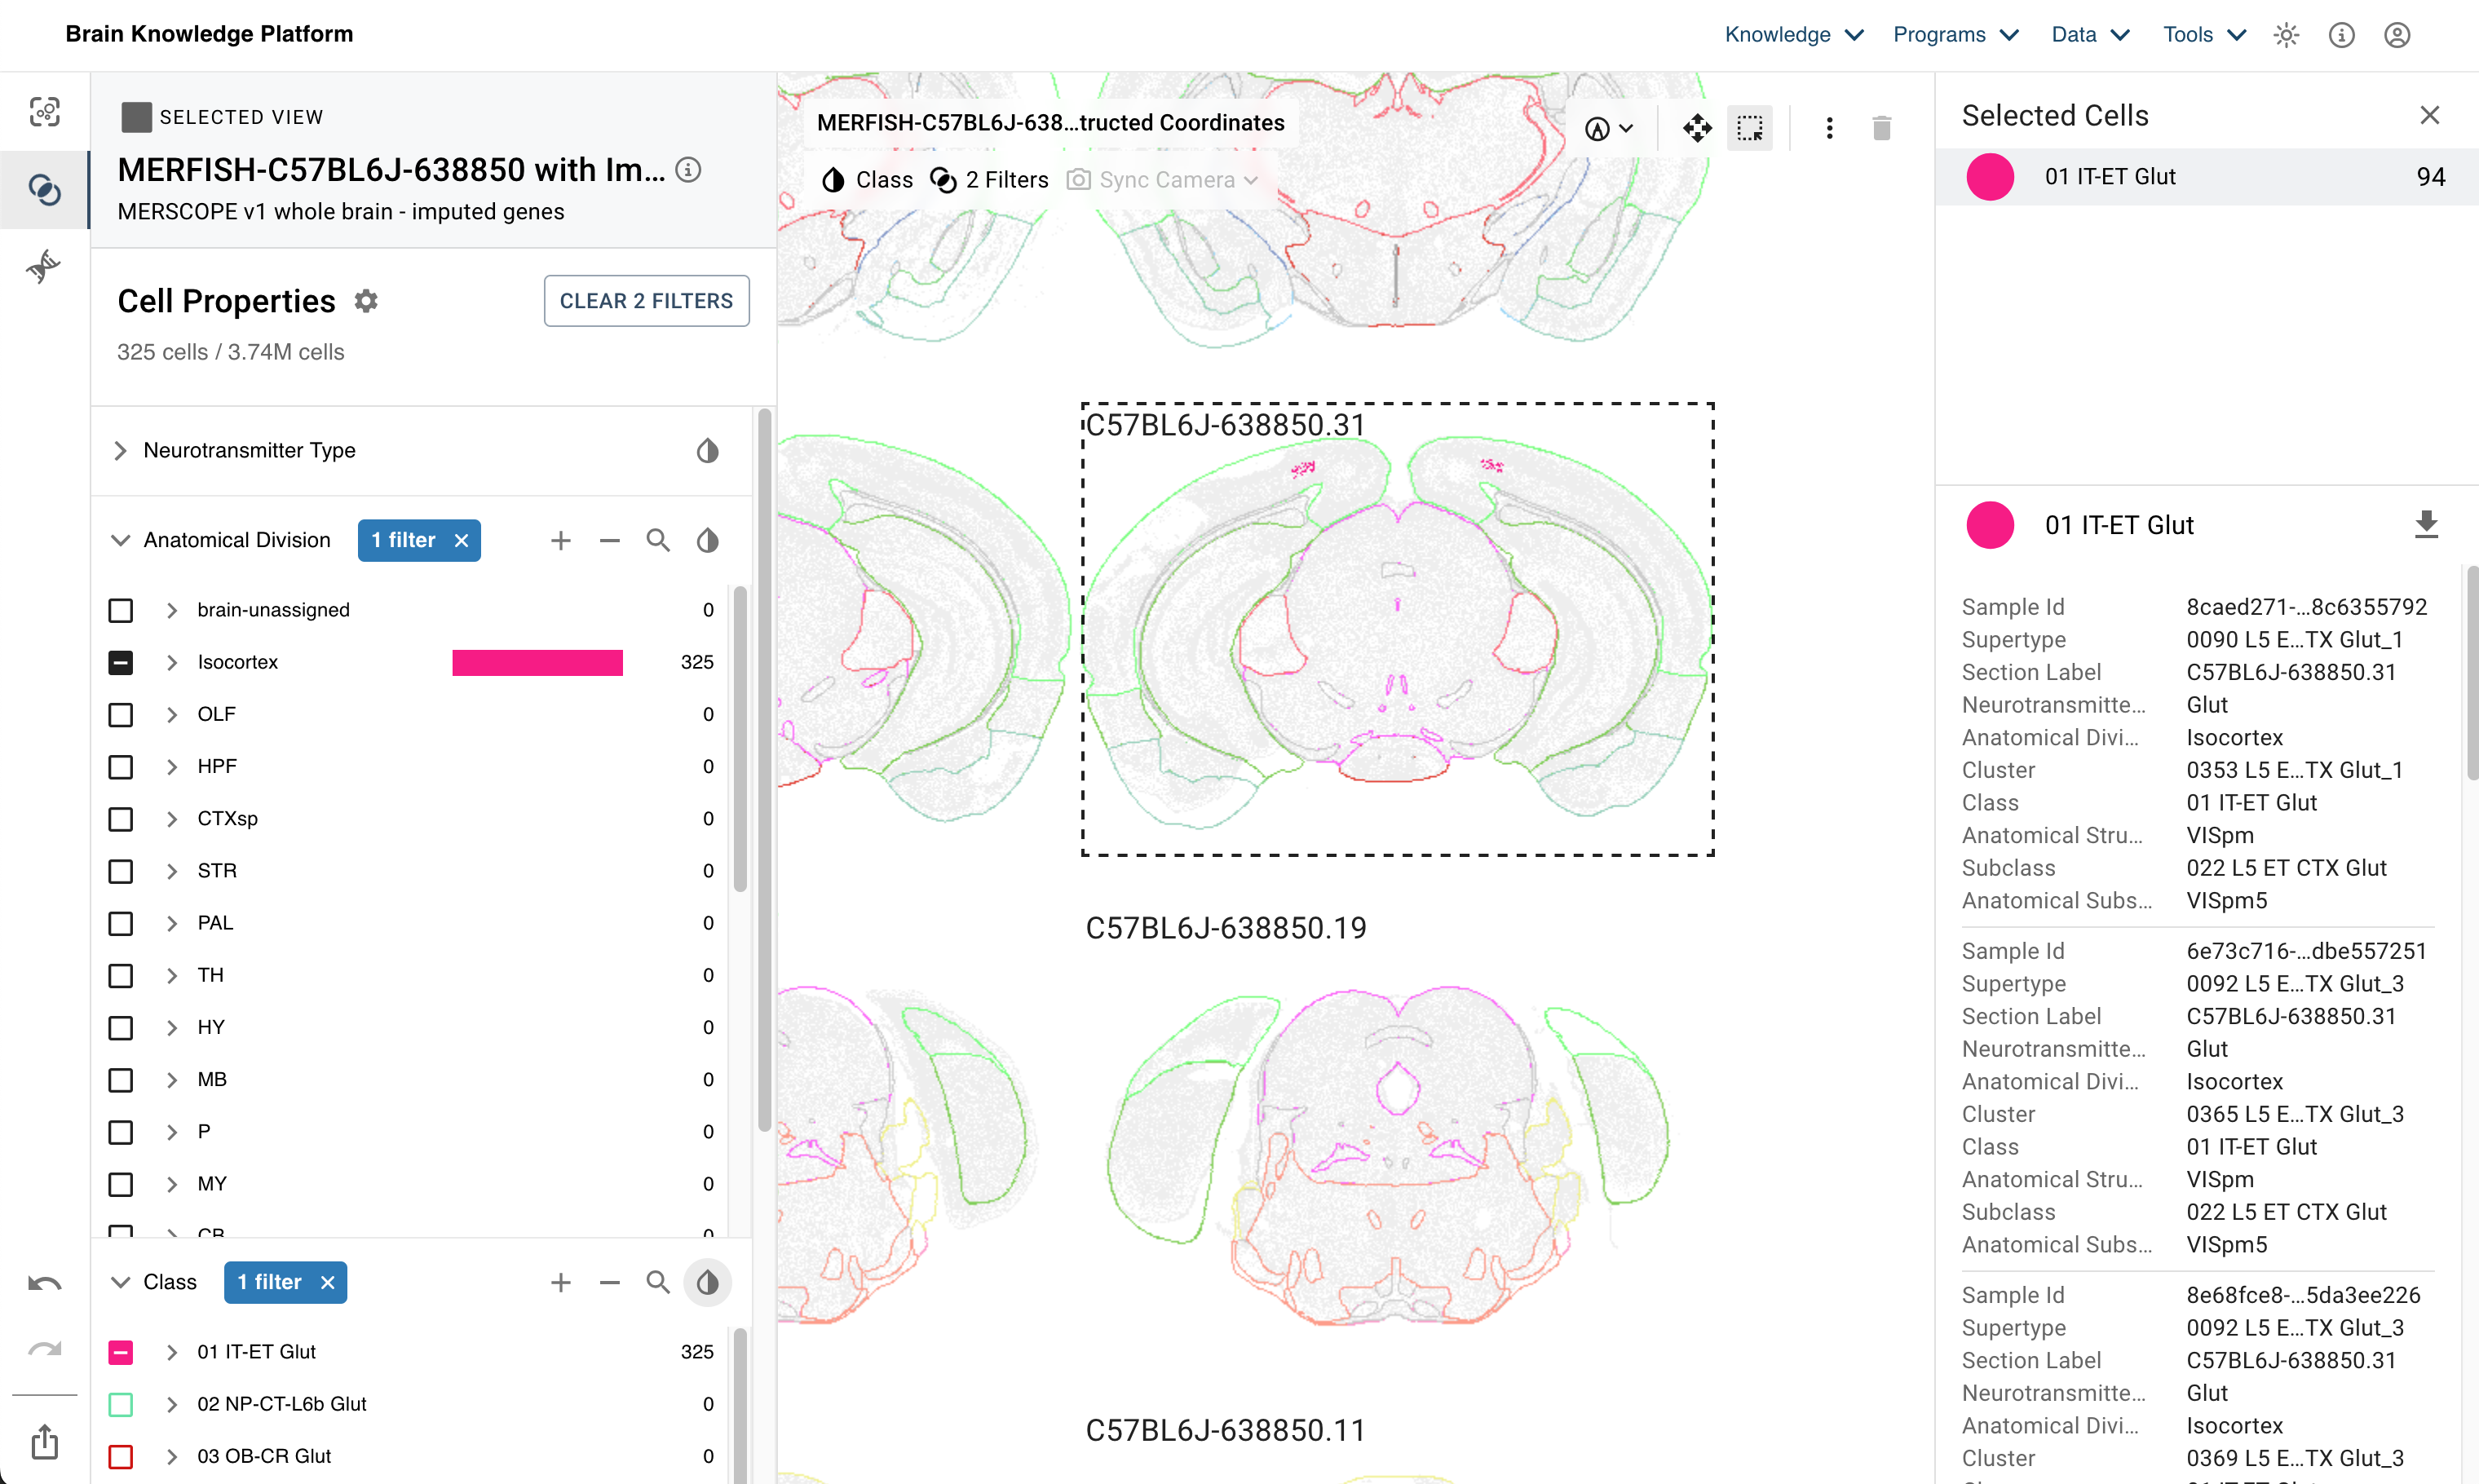Image resolution: width=2479 pixels, height=1484 pixels.
Task: Expand the Isocortex tree row
Action: click(172, 663)
